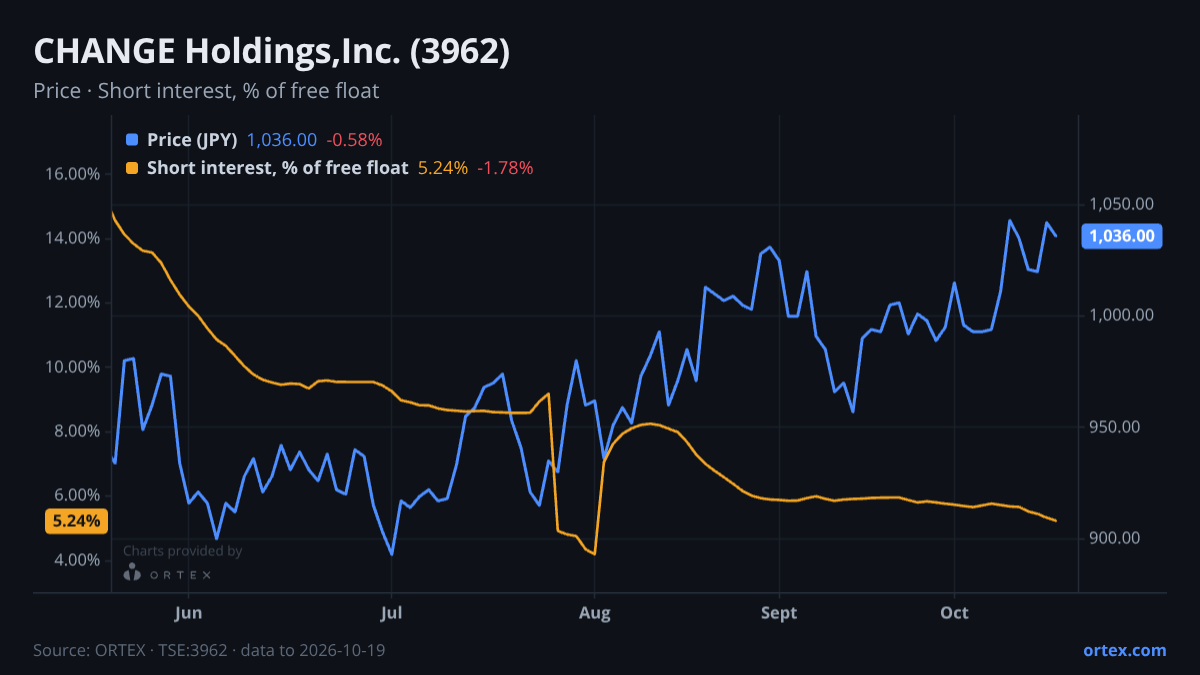Click the 1,050.00 right axis label
The height and width of the screenshot is (675, 1200).
(x=1122, y=204)
